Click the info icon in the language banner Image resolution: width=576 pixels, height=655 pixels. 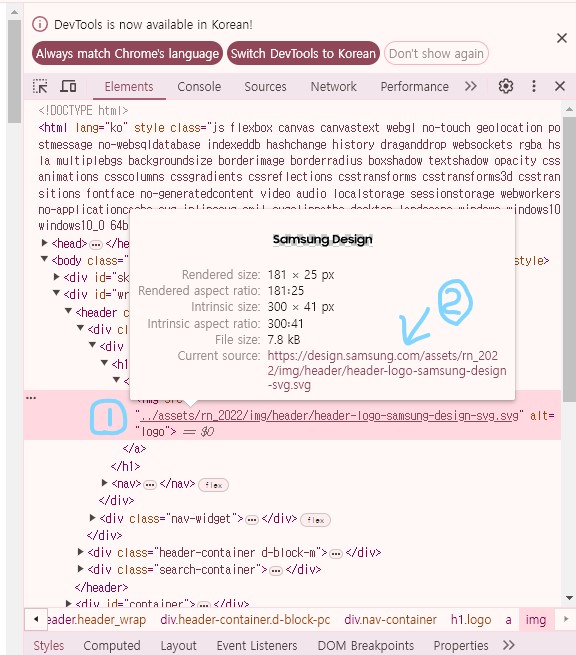[x=40, y=24]
